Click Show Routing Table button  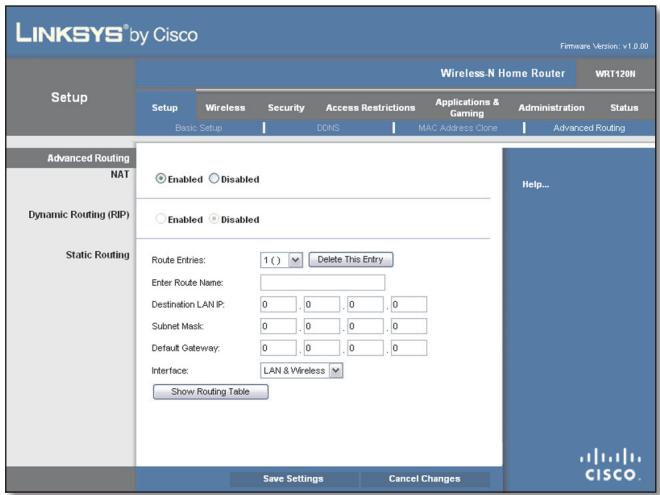(x=210, y=392)
